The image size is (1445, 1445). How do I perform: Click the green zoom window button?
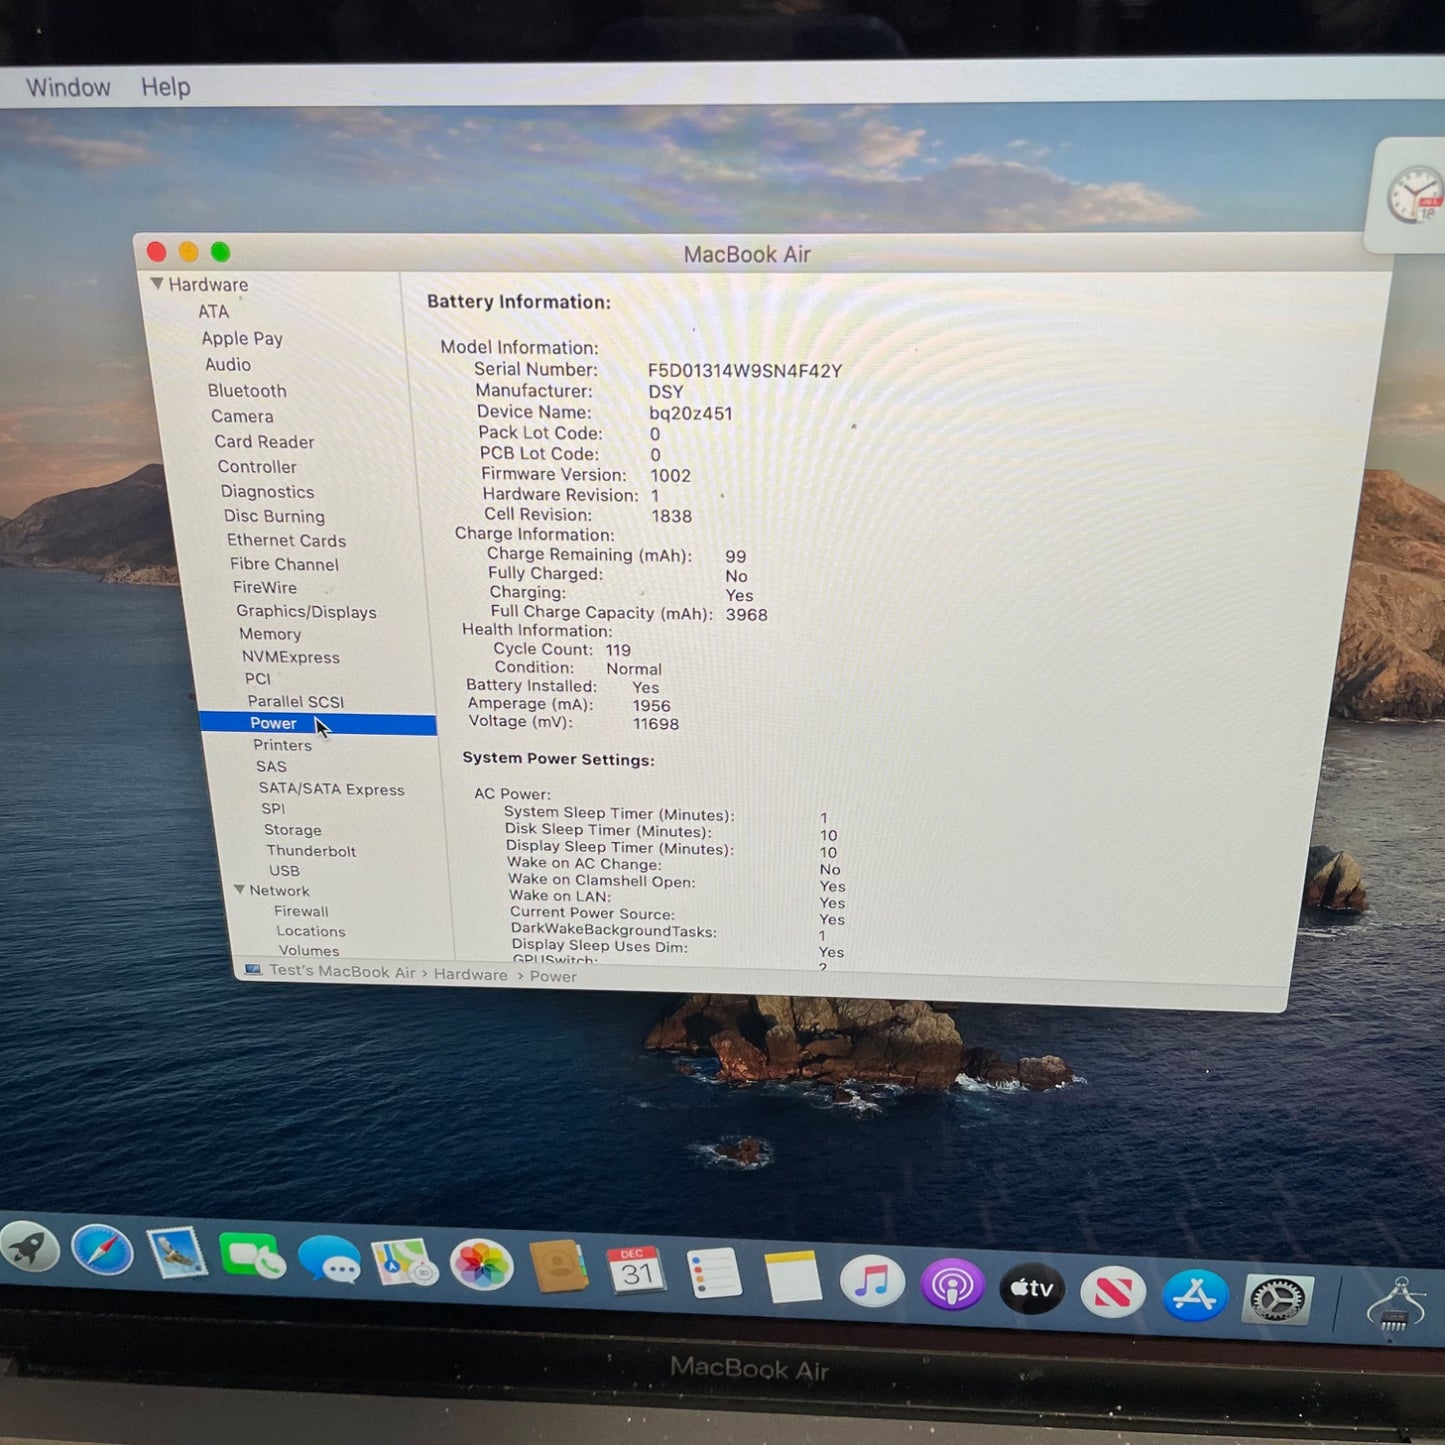(x=220, y=252)
